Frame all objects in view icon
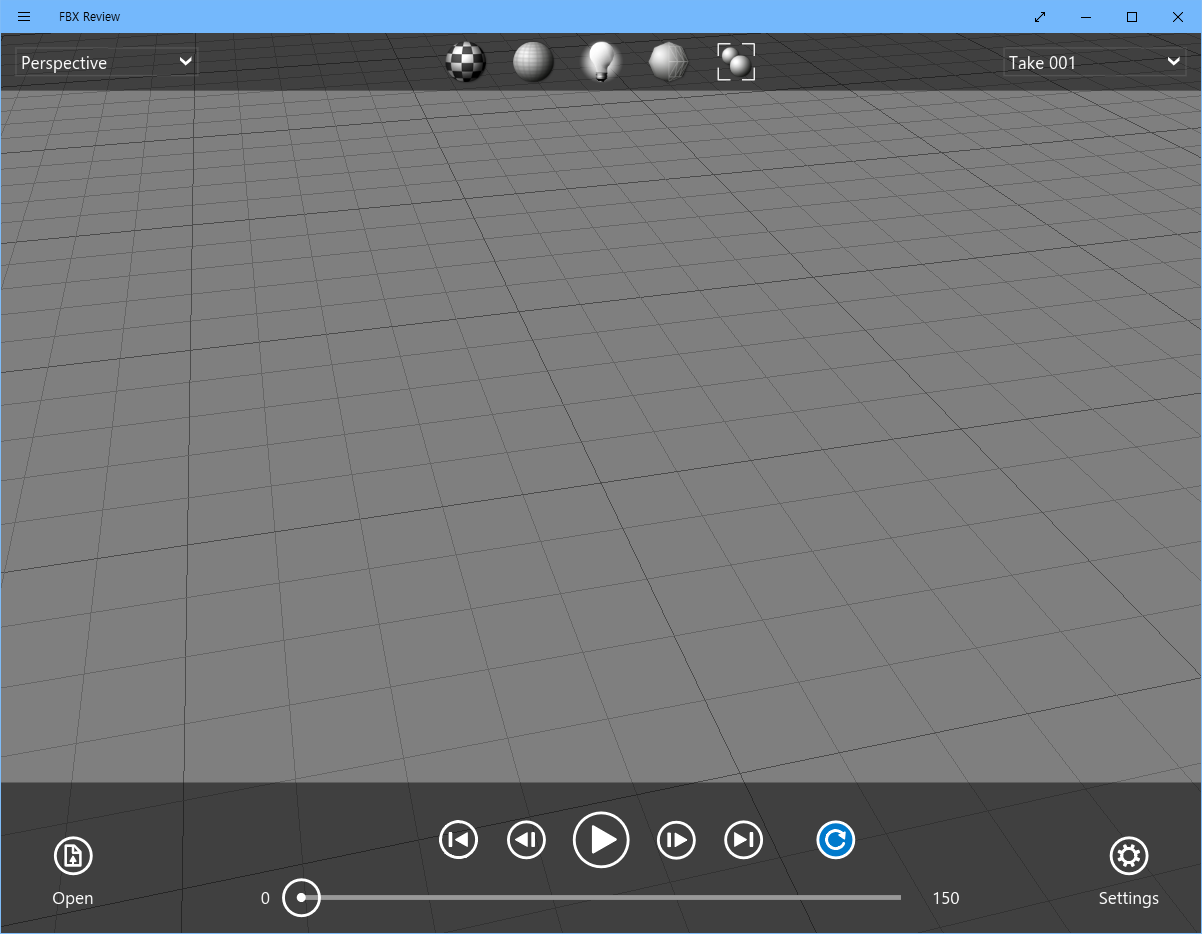Image resolution: width=1202 pixels, height=934 pixels. click(x=736, y=62)
